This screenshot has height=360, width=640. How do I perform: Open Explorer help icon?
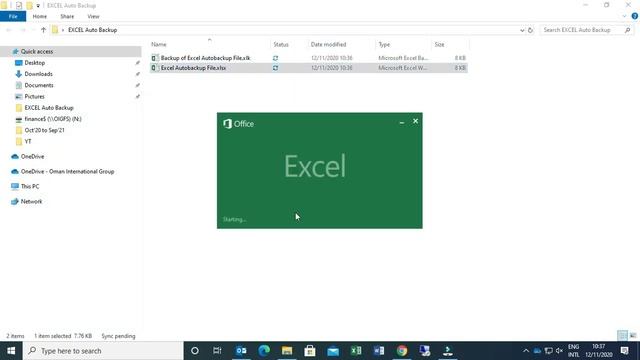coord(635,16)
